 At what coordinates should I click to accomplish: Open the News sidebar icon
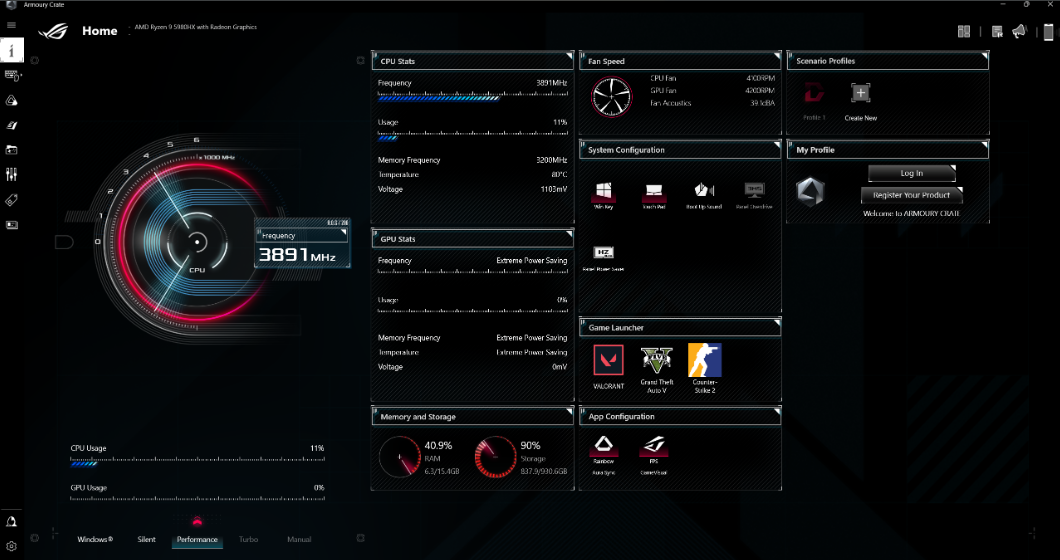pos(11,225)
